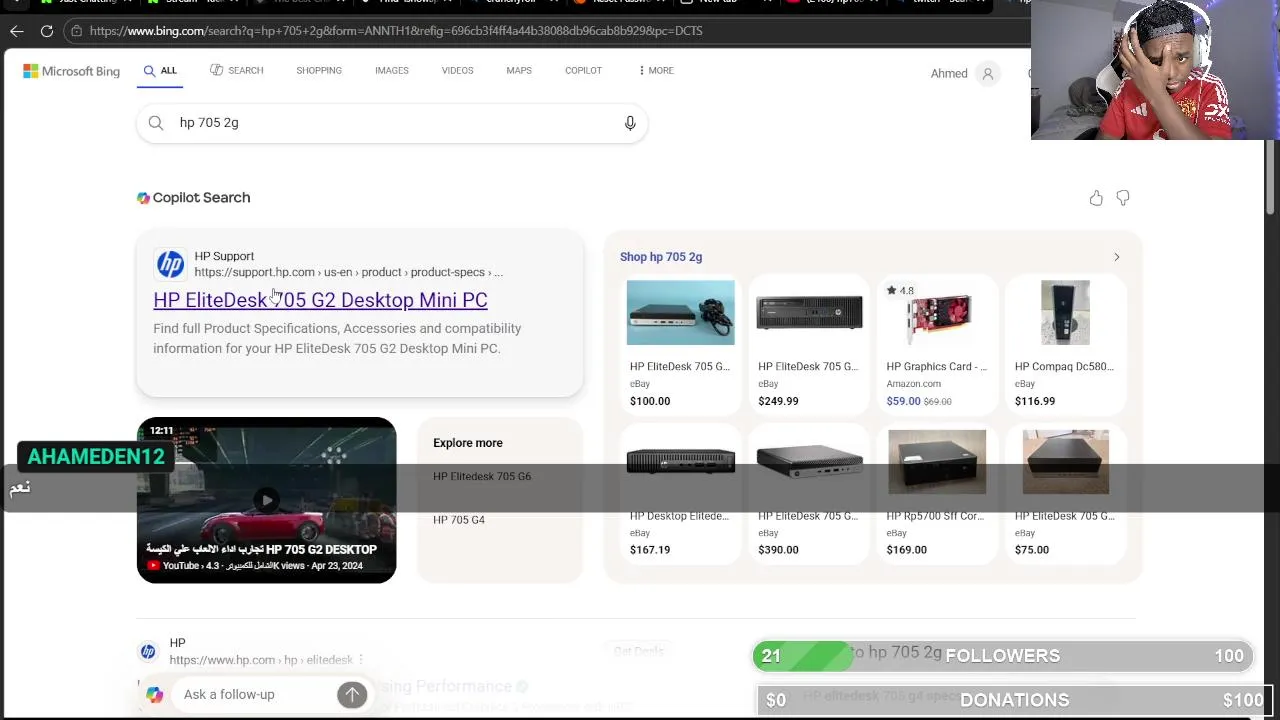This screenshot has height=720, width=1280.
Task: Open the $100.00 HP EliteDesk eBay listing
Action: coord(680,345)
